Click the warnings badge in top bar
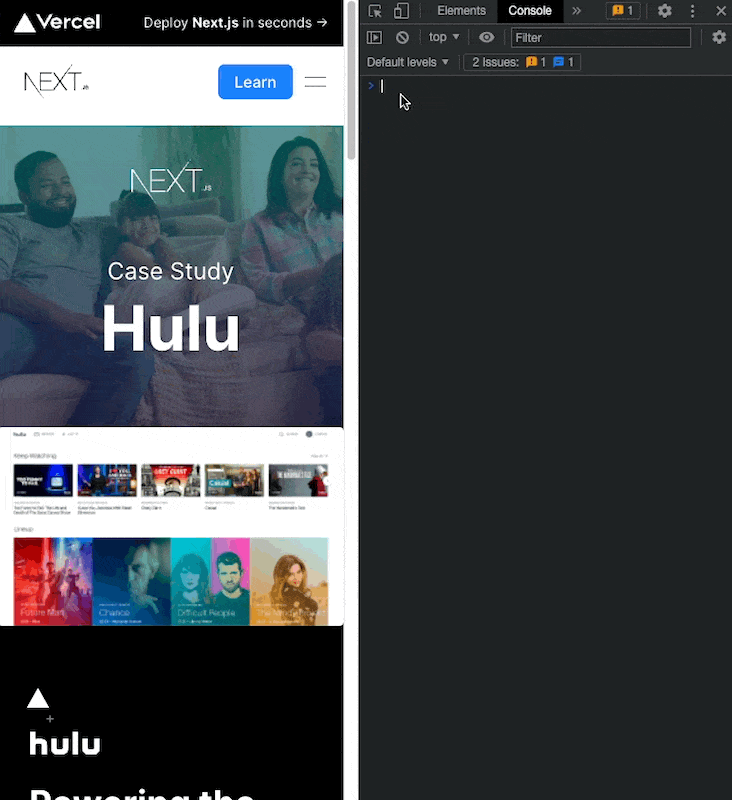Viewport: 732px width, 800px height. pos(622,11)
